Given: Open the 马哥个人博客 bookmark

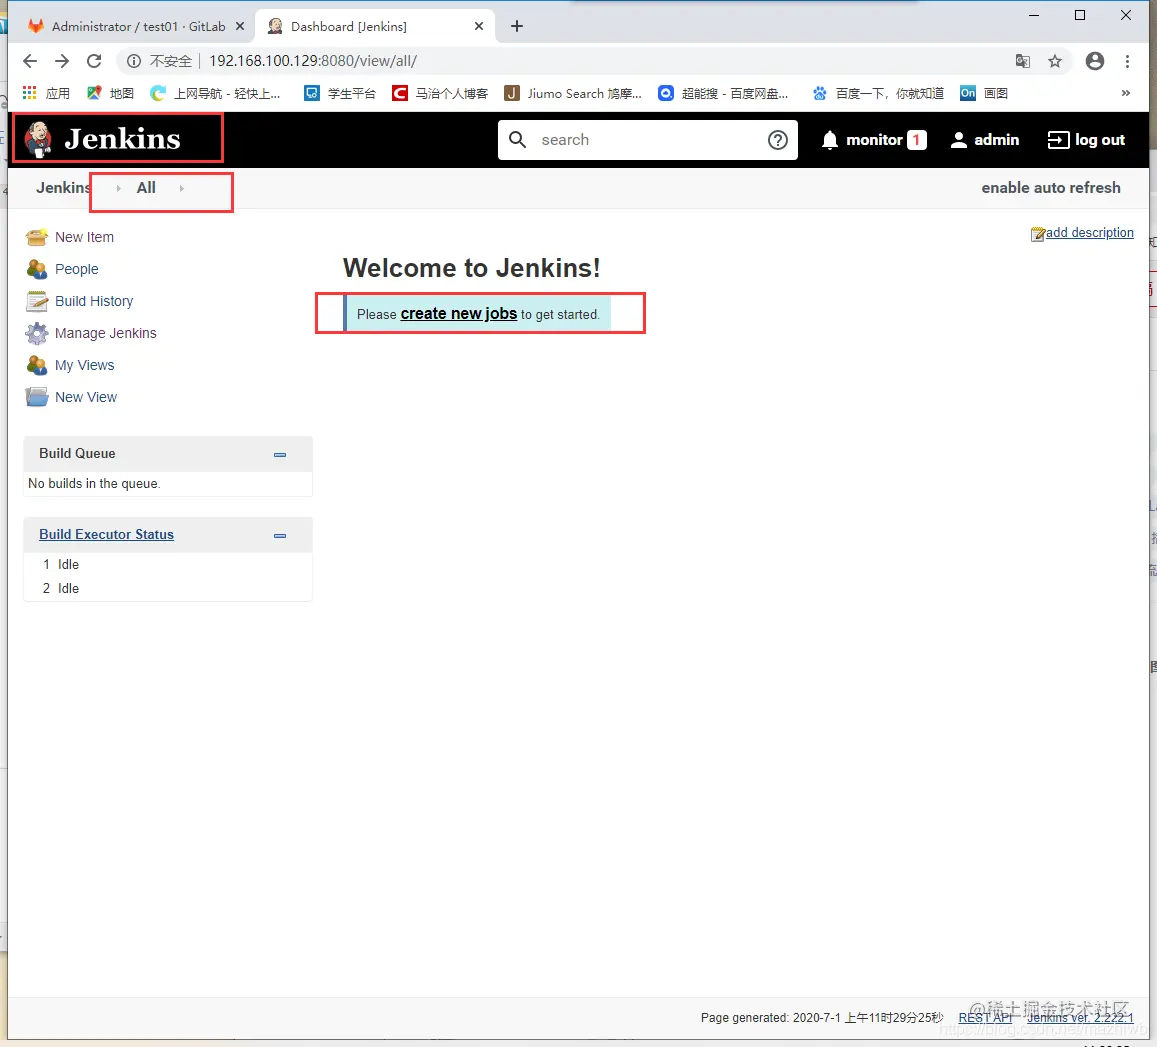Looking at the screenshot, I should (x=440, y=93).
